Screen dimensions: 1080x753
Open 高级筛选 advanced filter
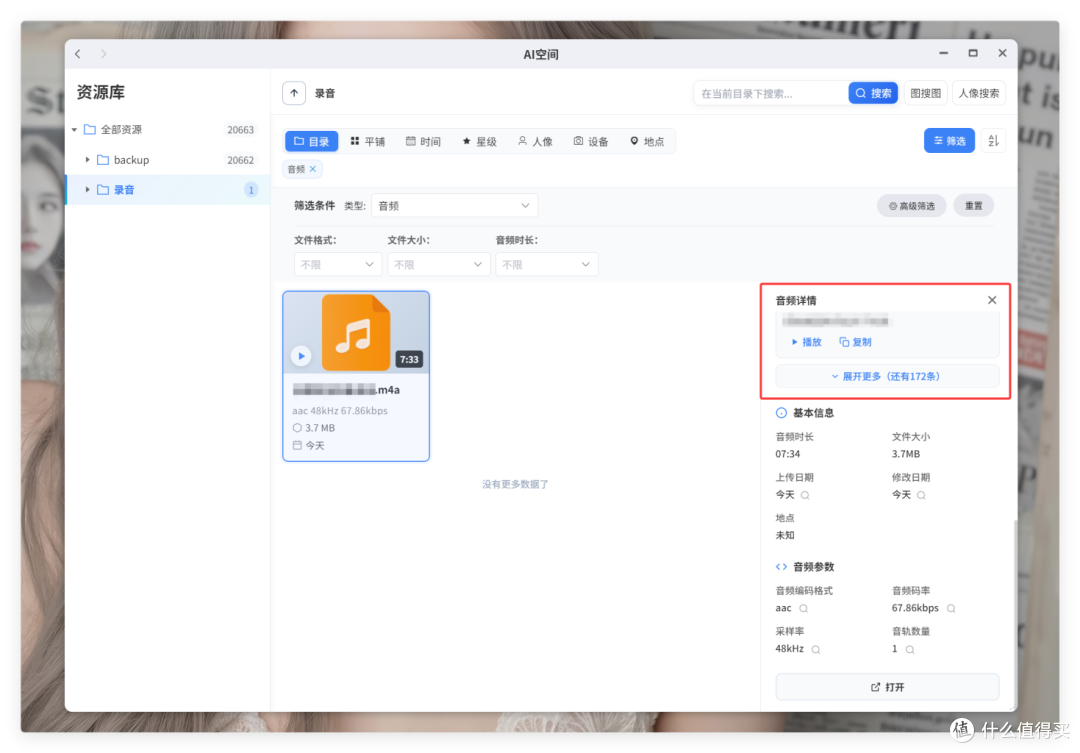pos(911,206)
